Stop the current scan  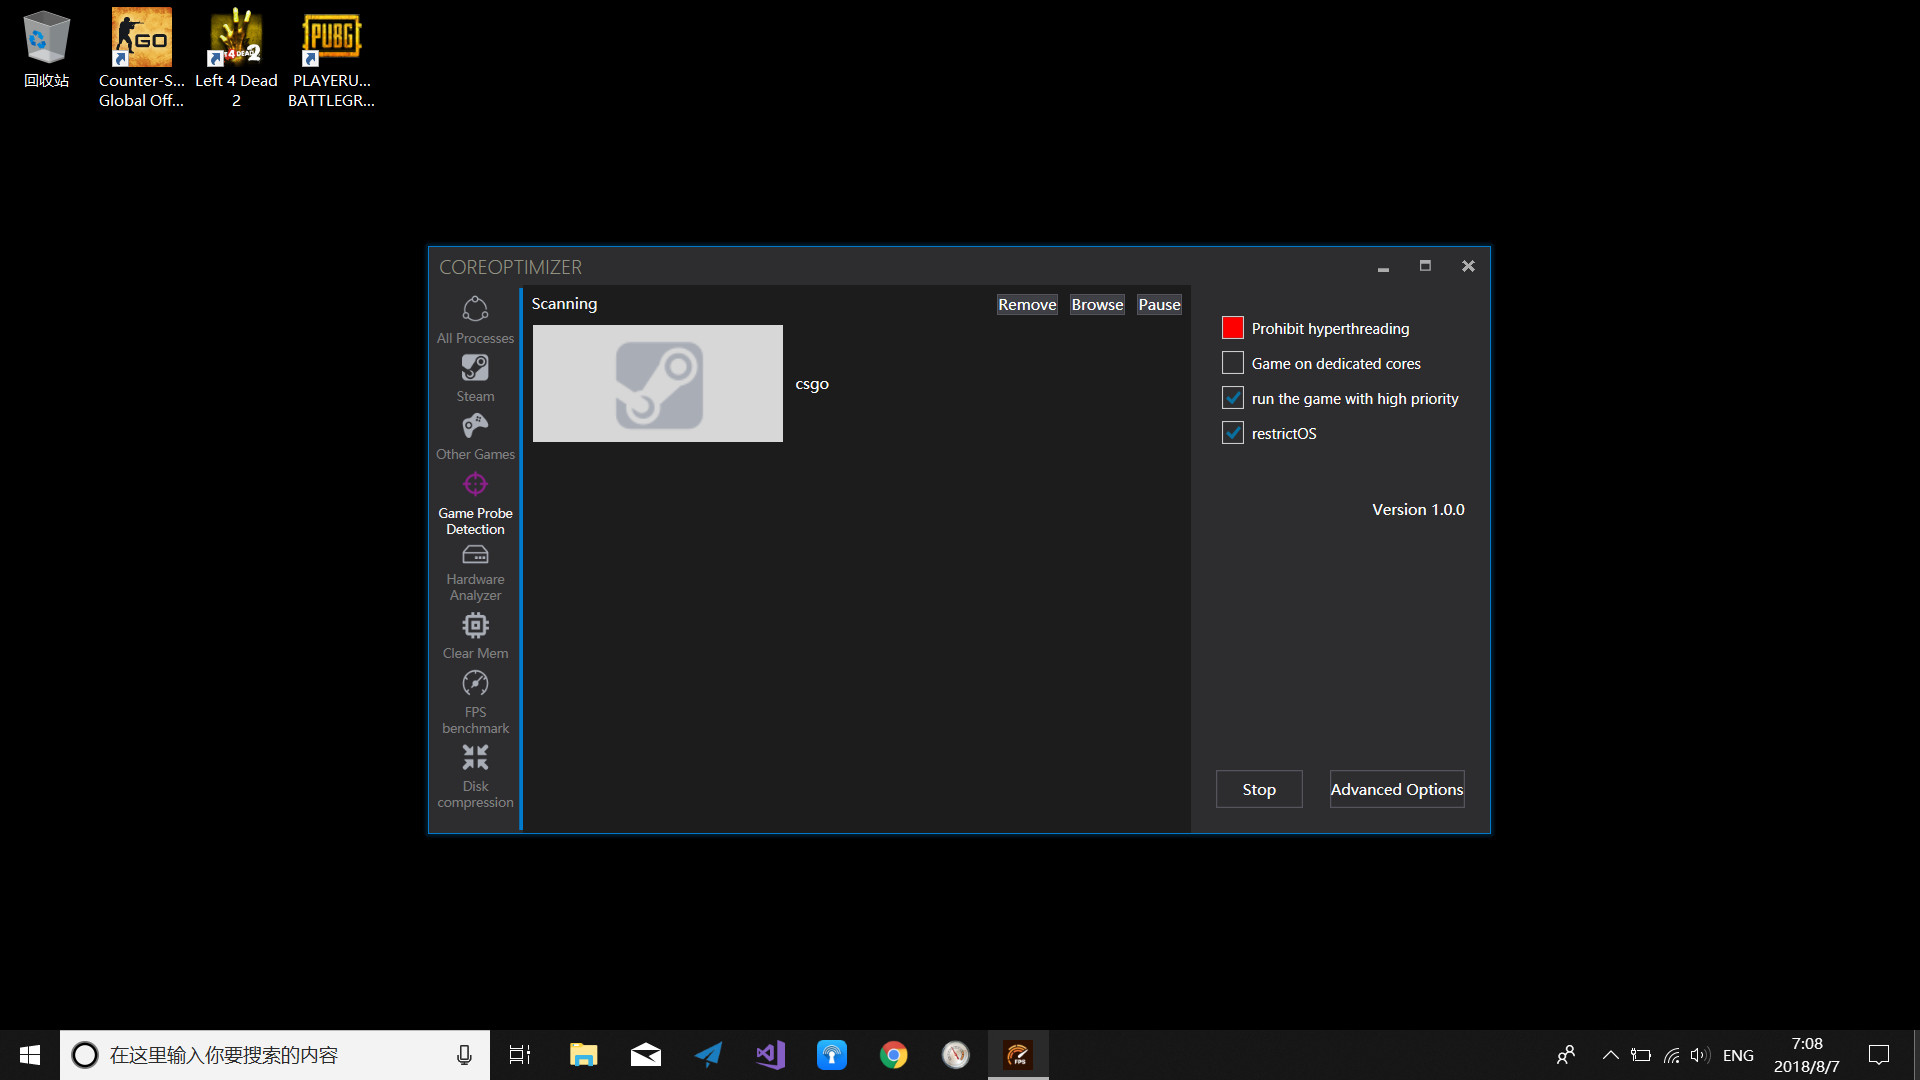(x=1258, y=789)
